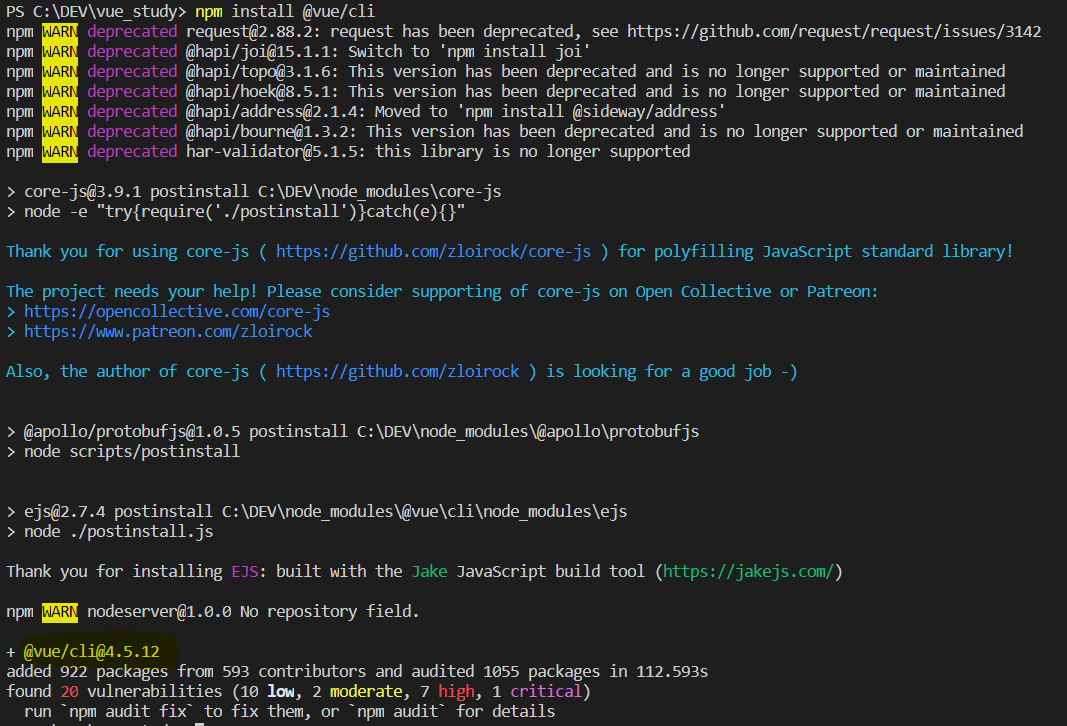Click the red '20' vulnerabilities count
Viewport: 1067px width, 726px height.
[69, 692]
